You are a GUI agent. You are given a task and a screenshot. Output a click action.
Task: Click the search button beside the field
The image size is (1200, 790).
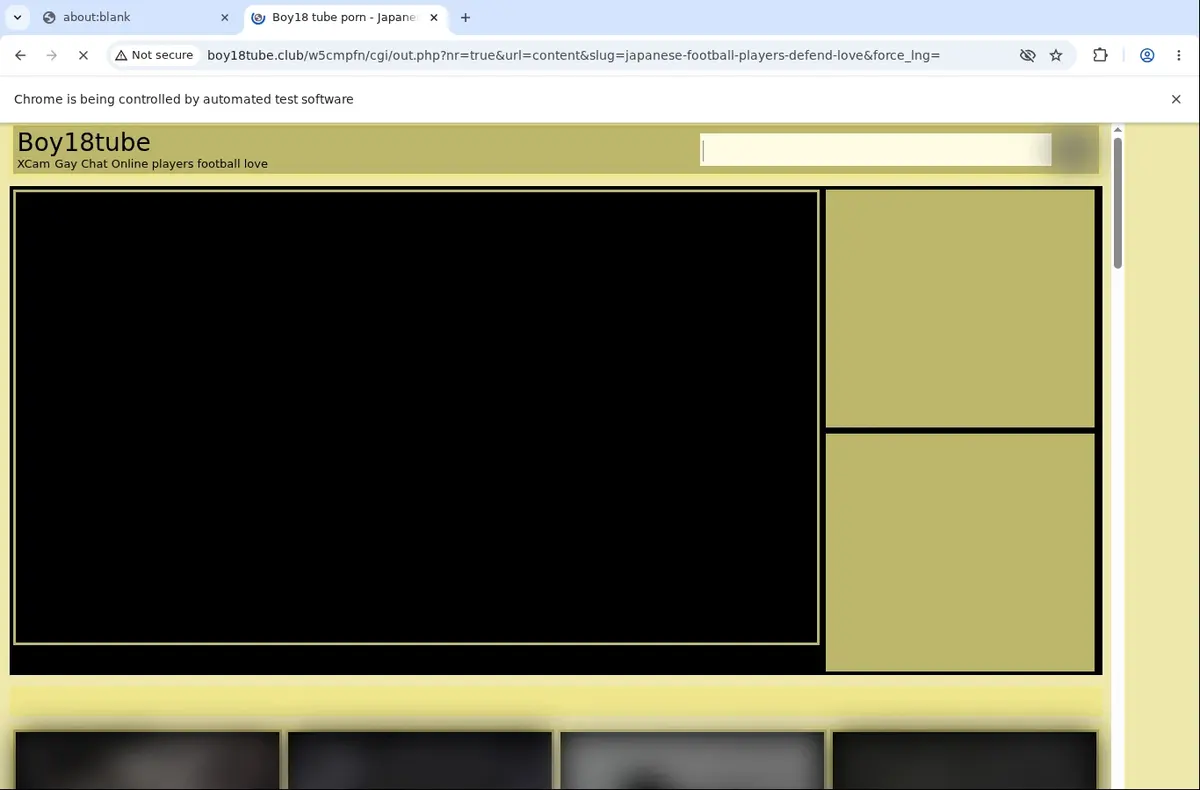click(1075, 150)
